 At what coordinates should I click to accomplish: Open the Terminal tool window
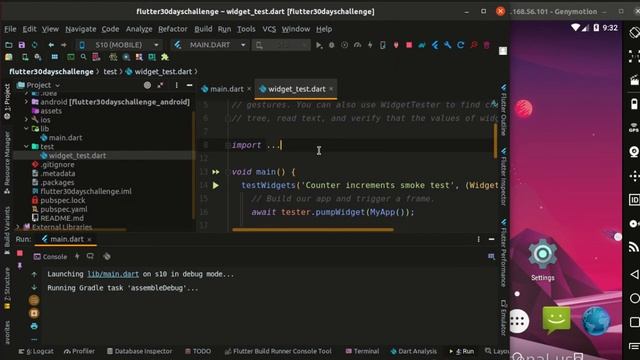tap(362, 351)
